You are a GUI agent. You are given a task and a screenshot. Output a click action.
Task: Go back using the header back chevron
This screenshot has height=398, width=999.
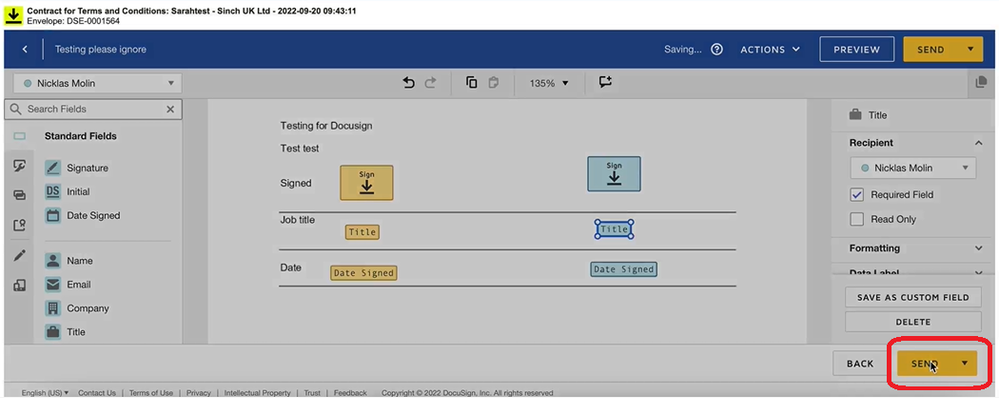click(24, 49)
